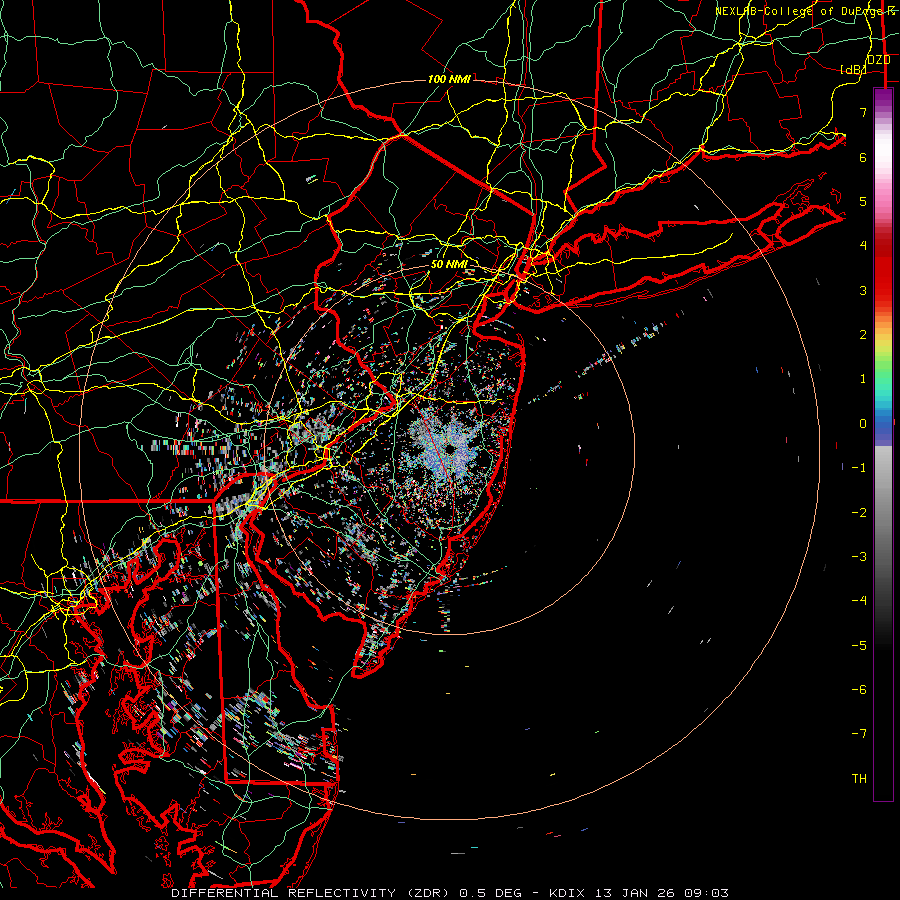Image resolution: width=900 pixels, height=900 pixels.
Task: Click the positive "3" scale value
Action: point(863,290)
